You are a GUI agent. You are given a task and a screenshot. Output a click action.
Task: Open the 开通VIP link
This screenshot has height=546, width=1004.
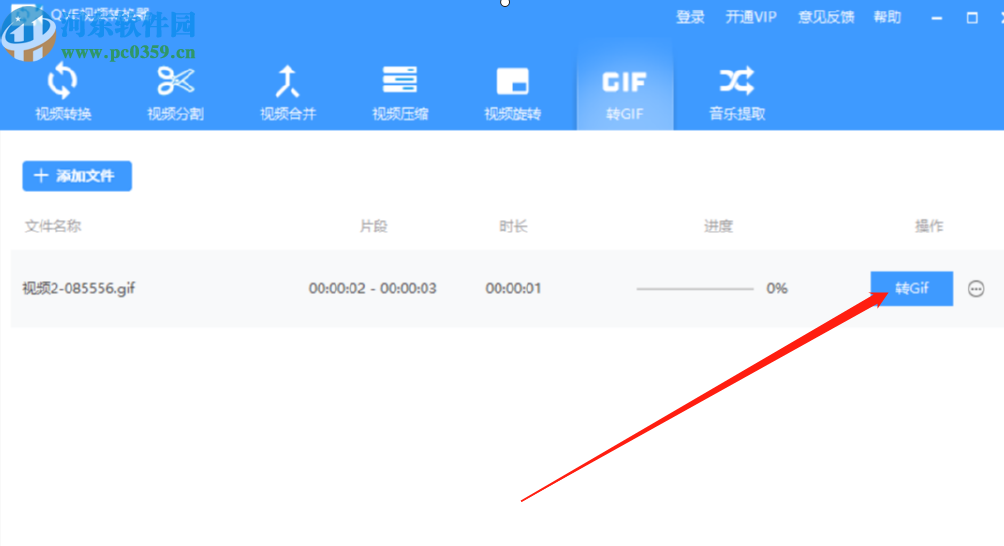click(x=750, y=17)
